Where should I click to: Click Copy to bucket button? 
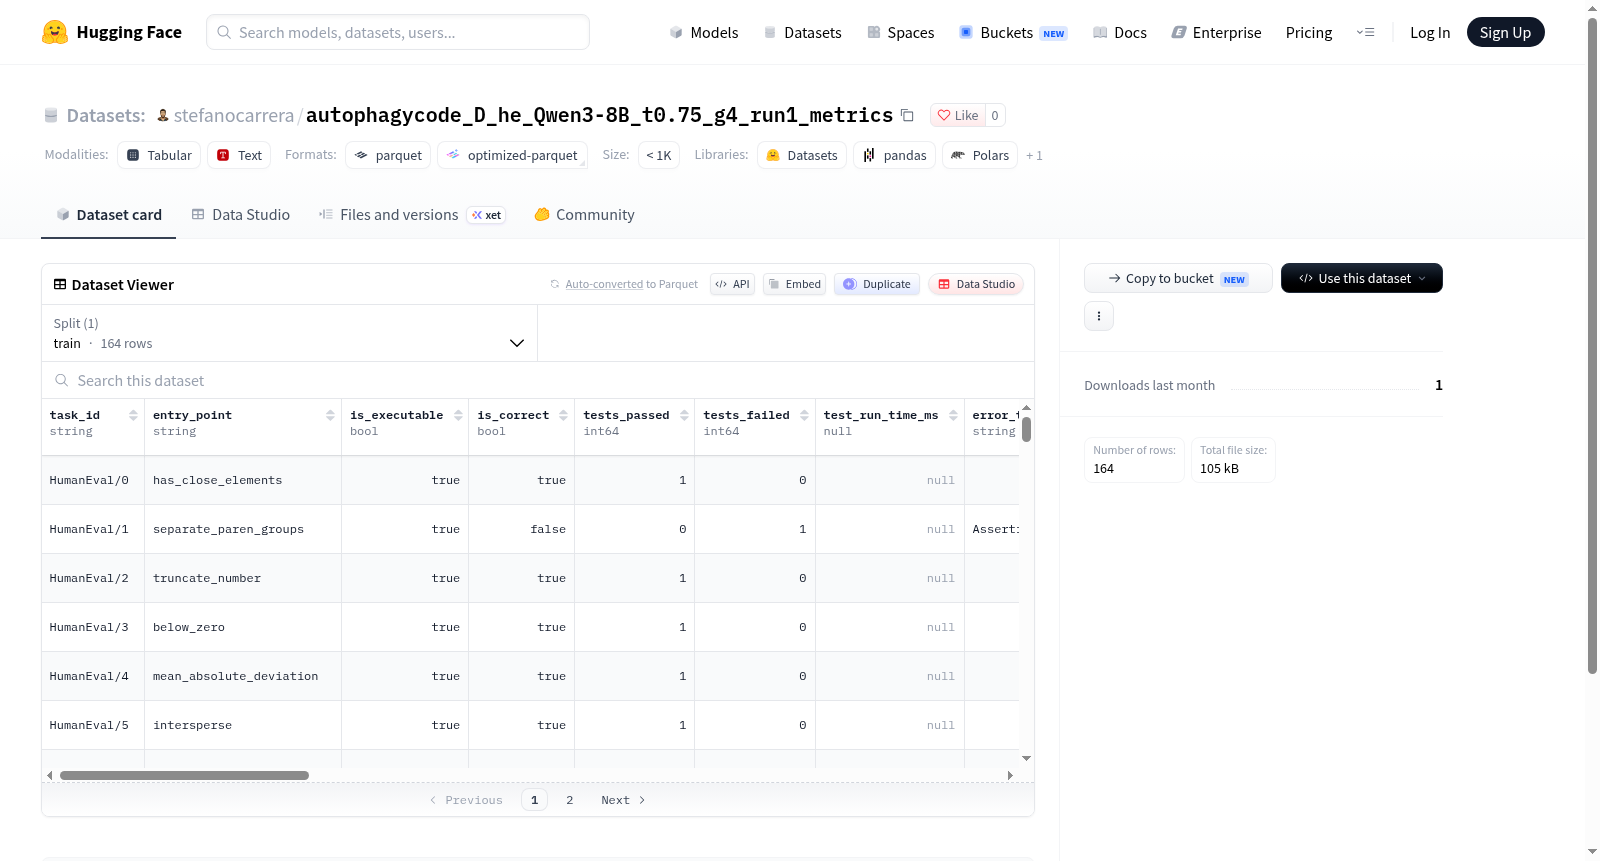tap(1178, 278)
